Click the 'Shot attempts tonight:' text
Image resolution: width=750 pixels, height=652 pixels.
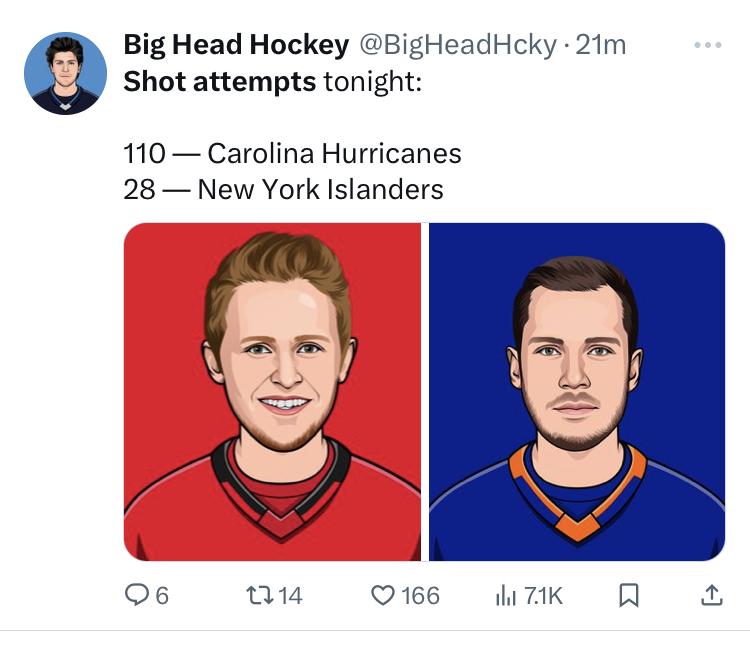coord(272,82)
